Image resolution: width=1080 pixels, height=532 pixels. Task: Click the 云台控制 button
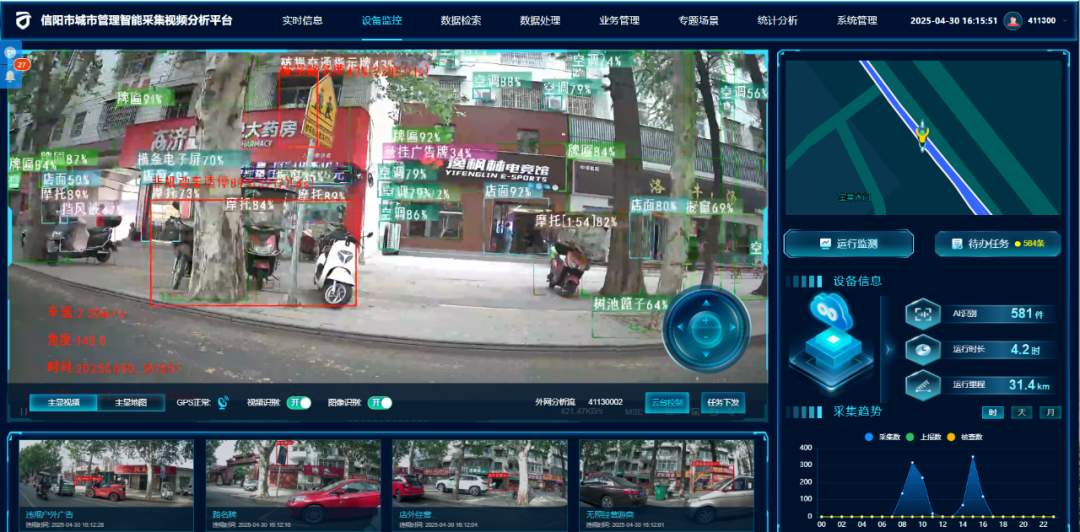pos(667,402)
